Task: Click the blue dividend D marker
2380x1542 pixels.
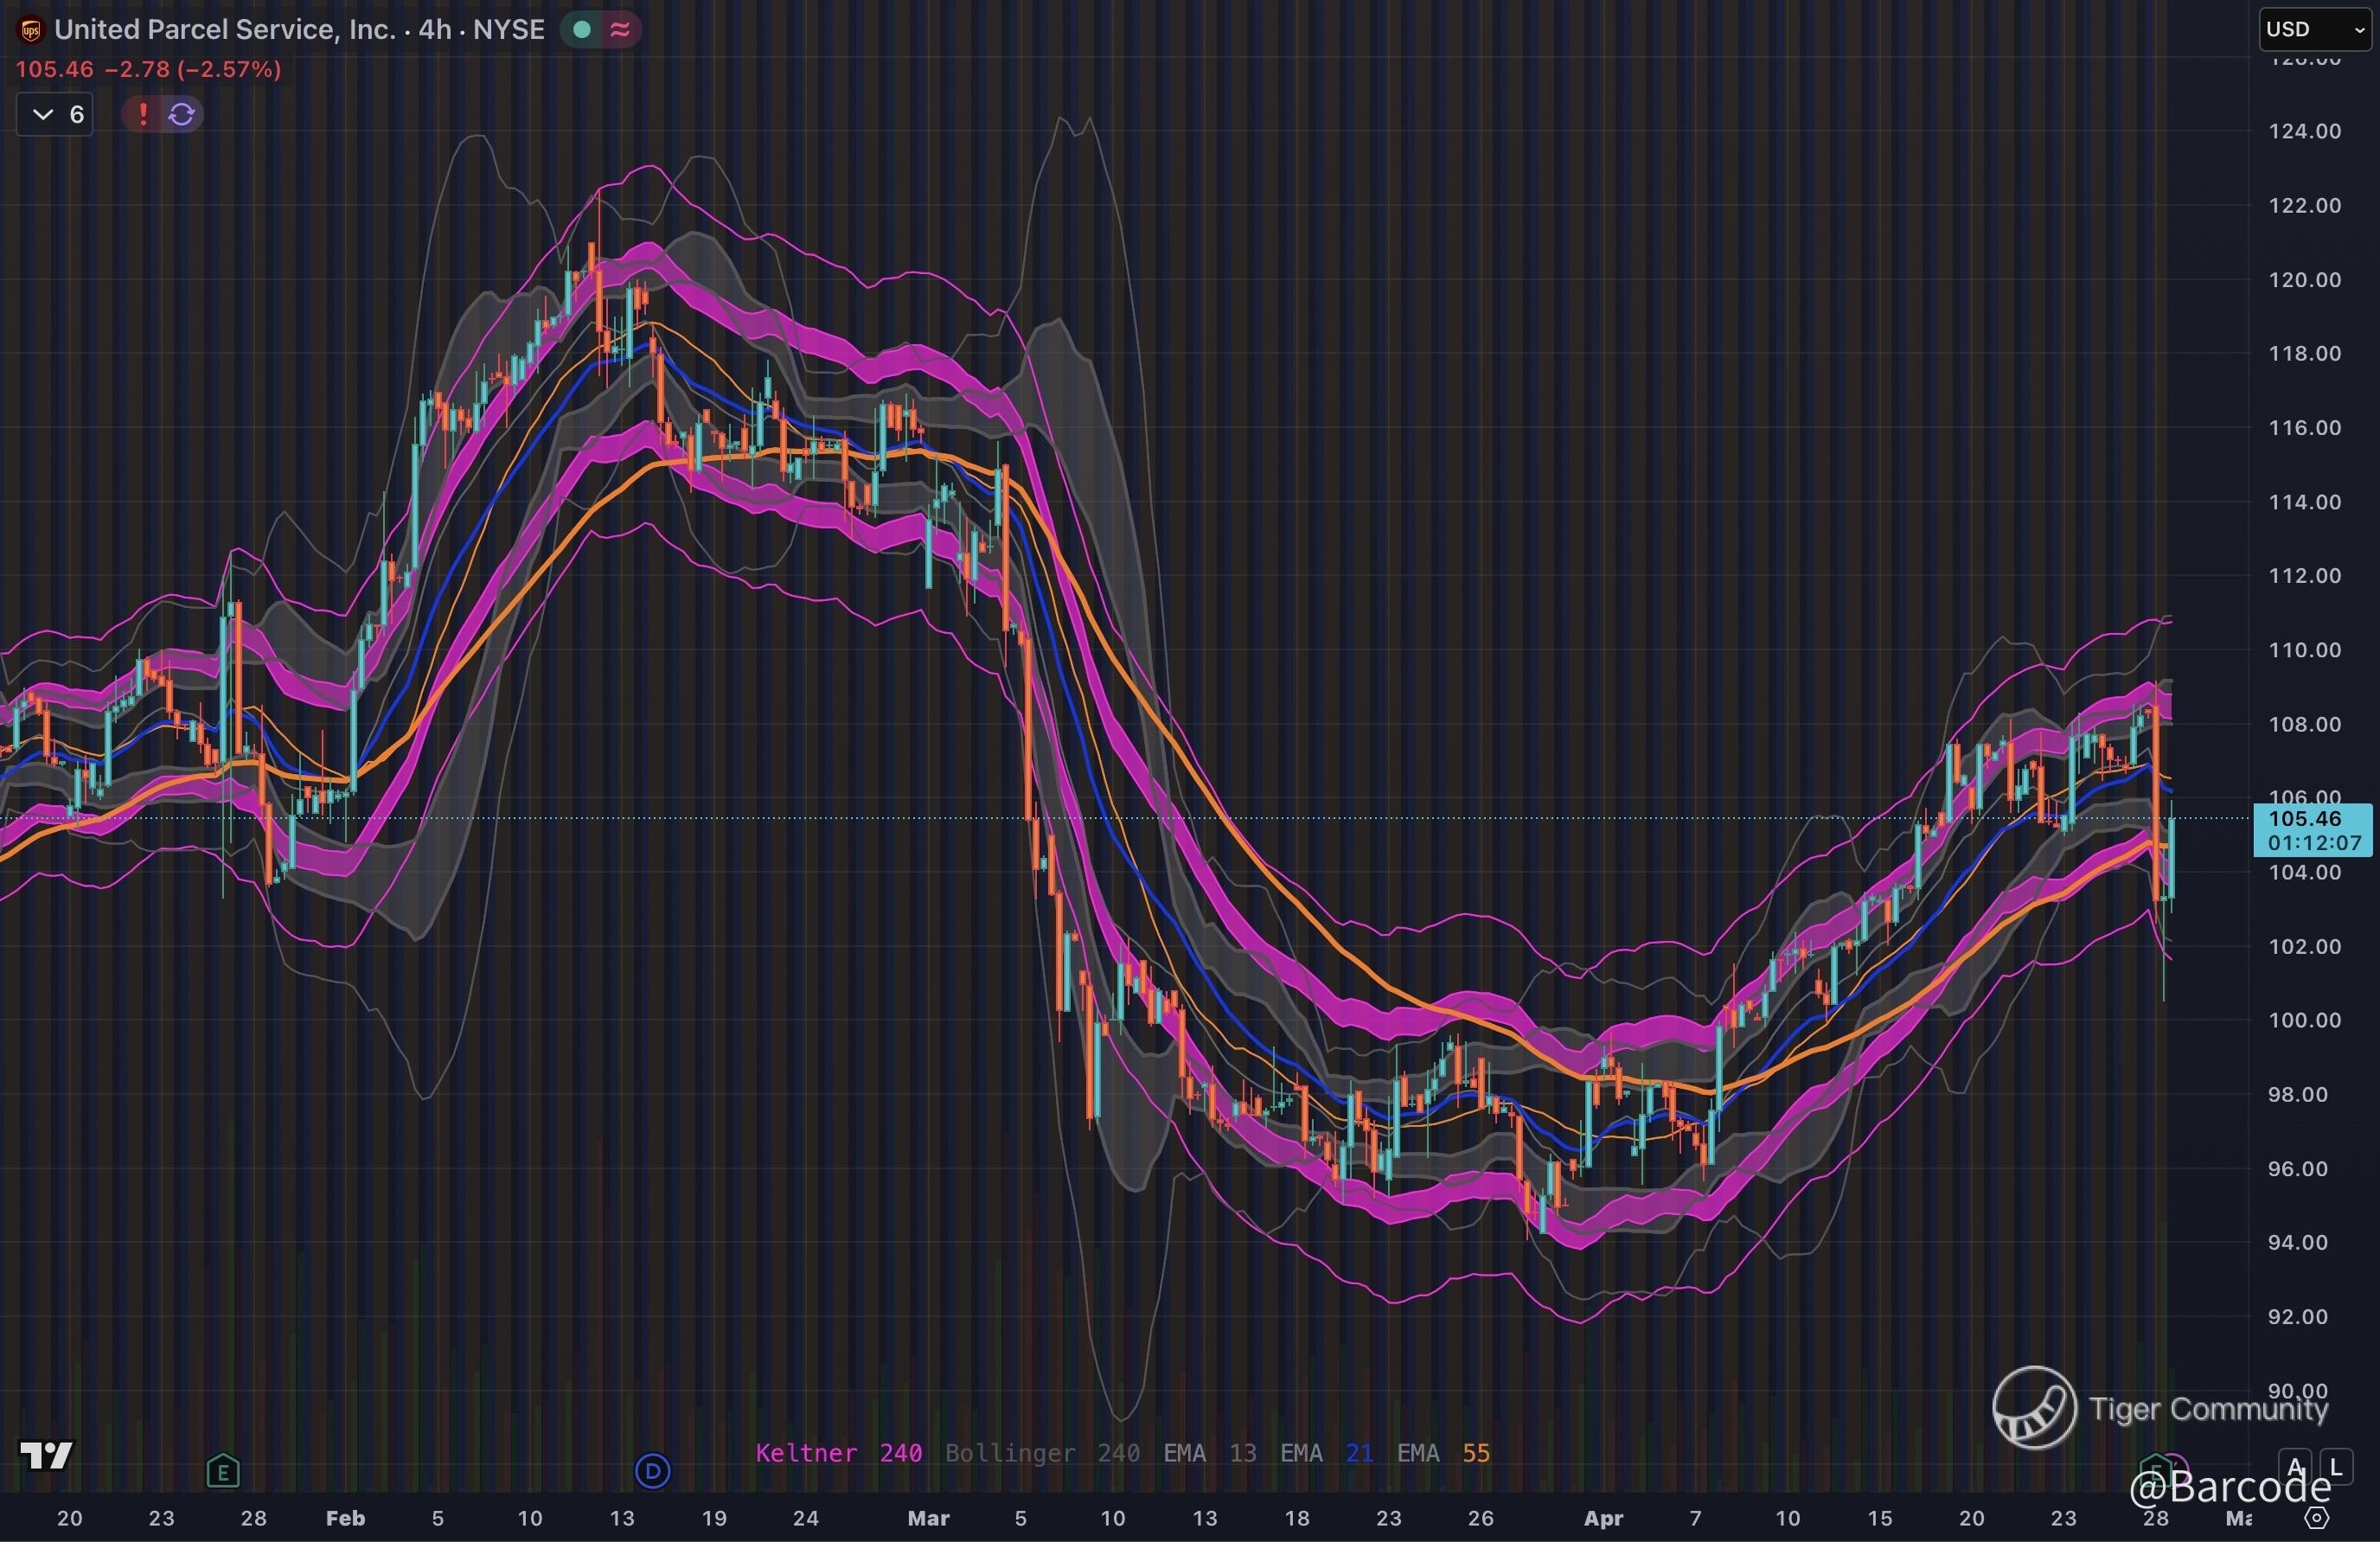Action: coord(653,1471)
